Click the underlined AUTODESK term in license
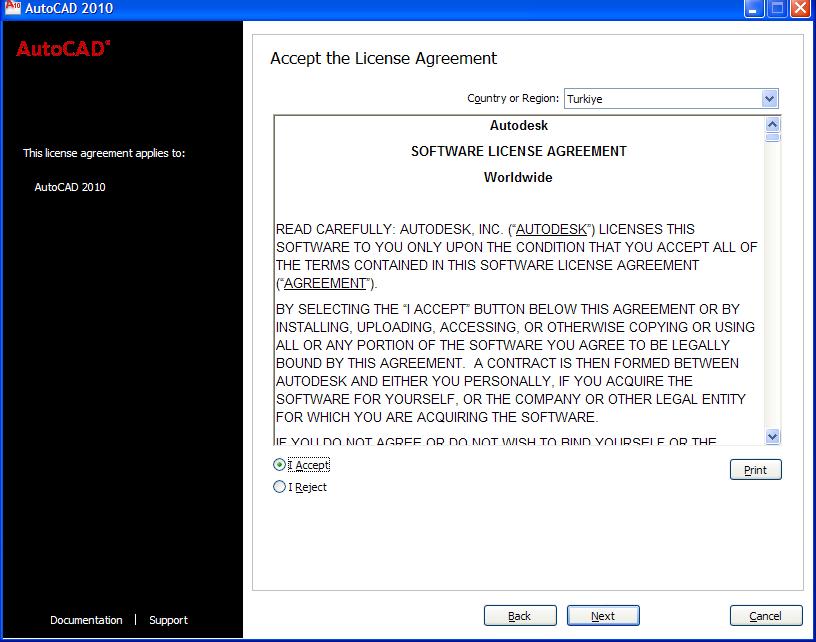Image resolution: width=816 pixels, height=642 pixels. 551,229
